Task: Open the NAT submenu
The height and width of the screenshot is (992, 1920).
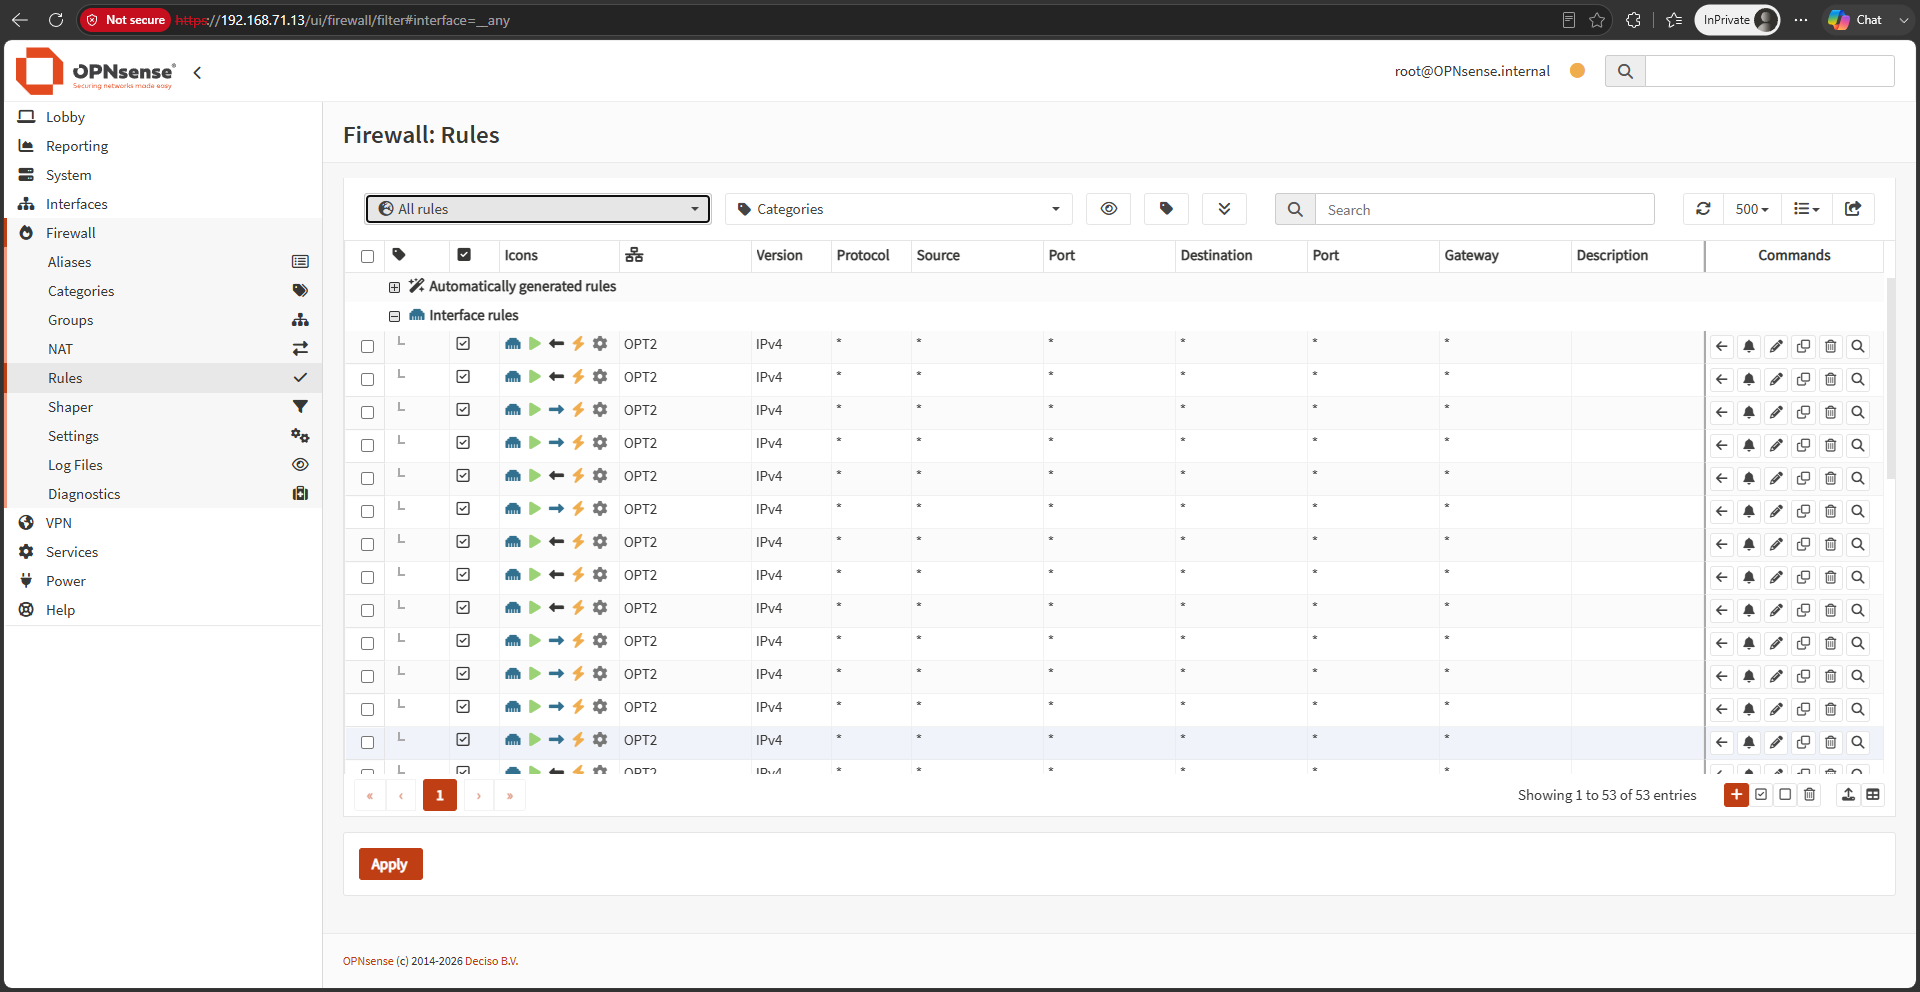Action: point(60,349)
